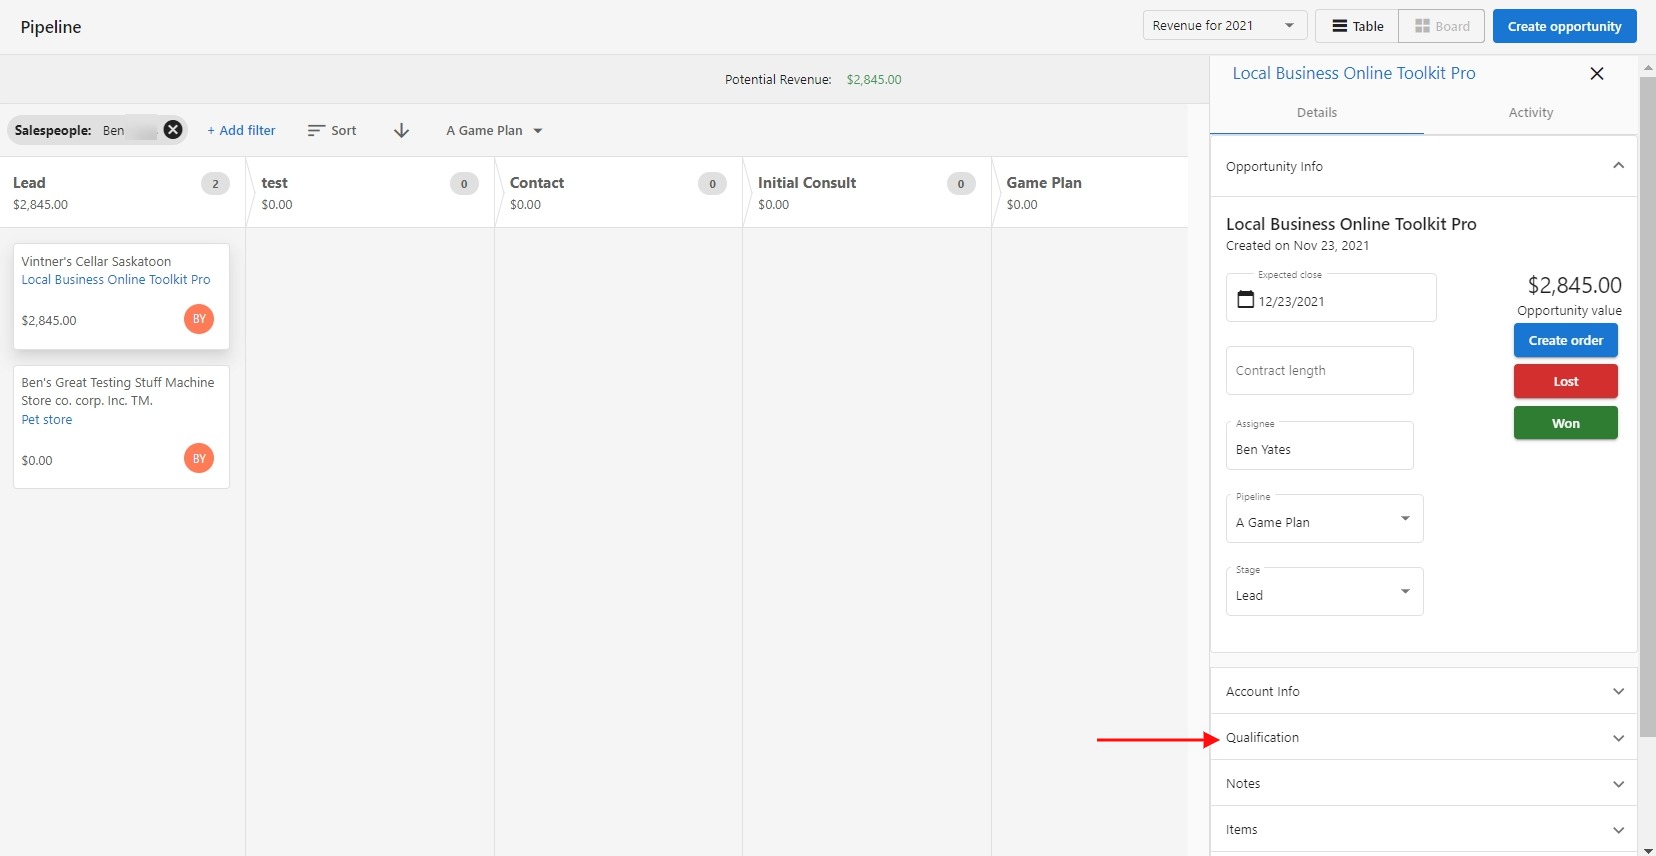Open the Pet store opportunity link
The image size is (1656, 856).
(x=47, y=420)
